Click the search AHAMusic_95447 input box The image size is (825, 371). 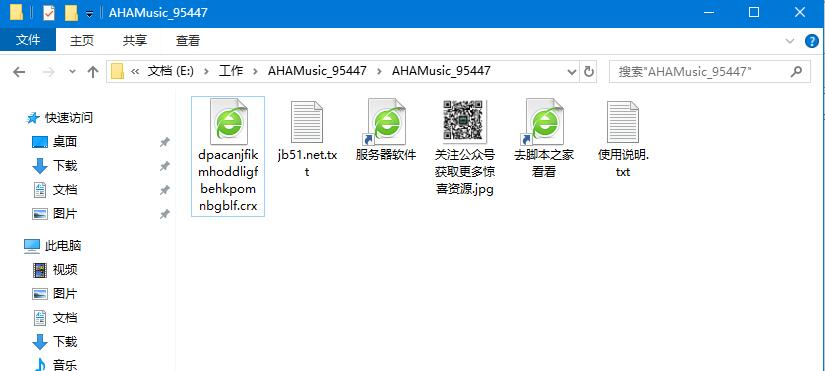click(x=709, y=71)
